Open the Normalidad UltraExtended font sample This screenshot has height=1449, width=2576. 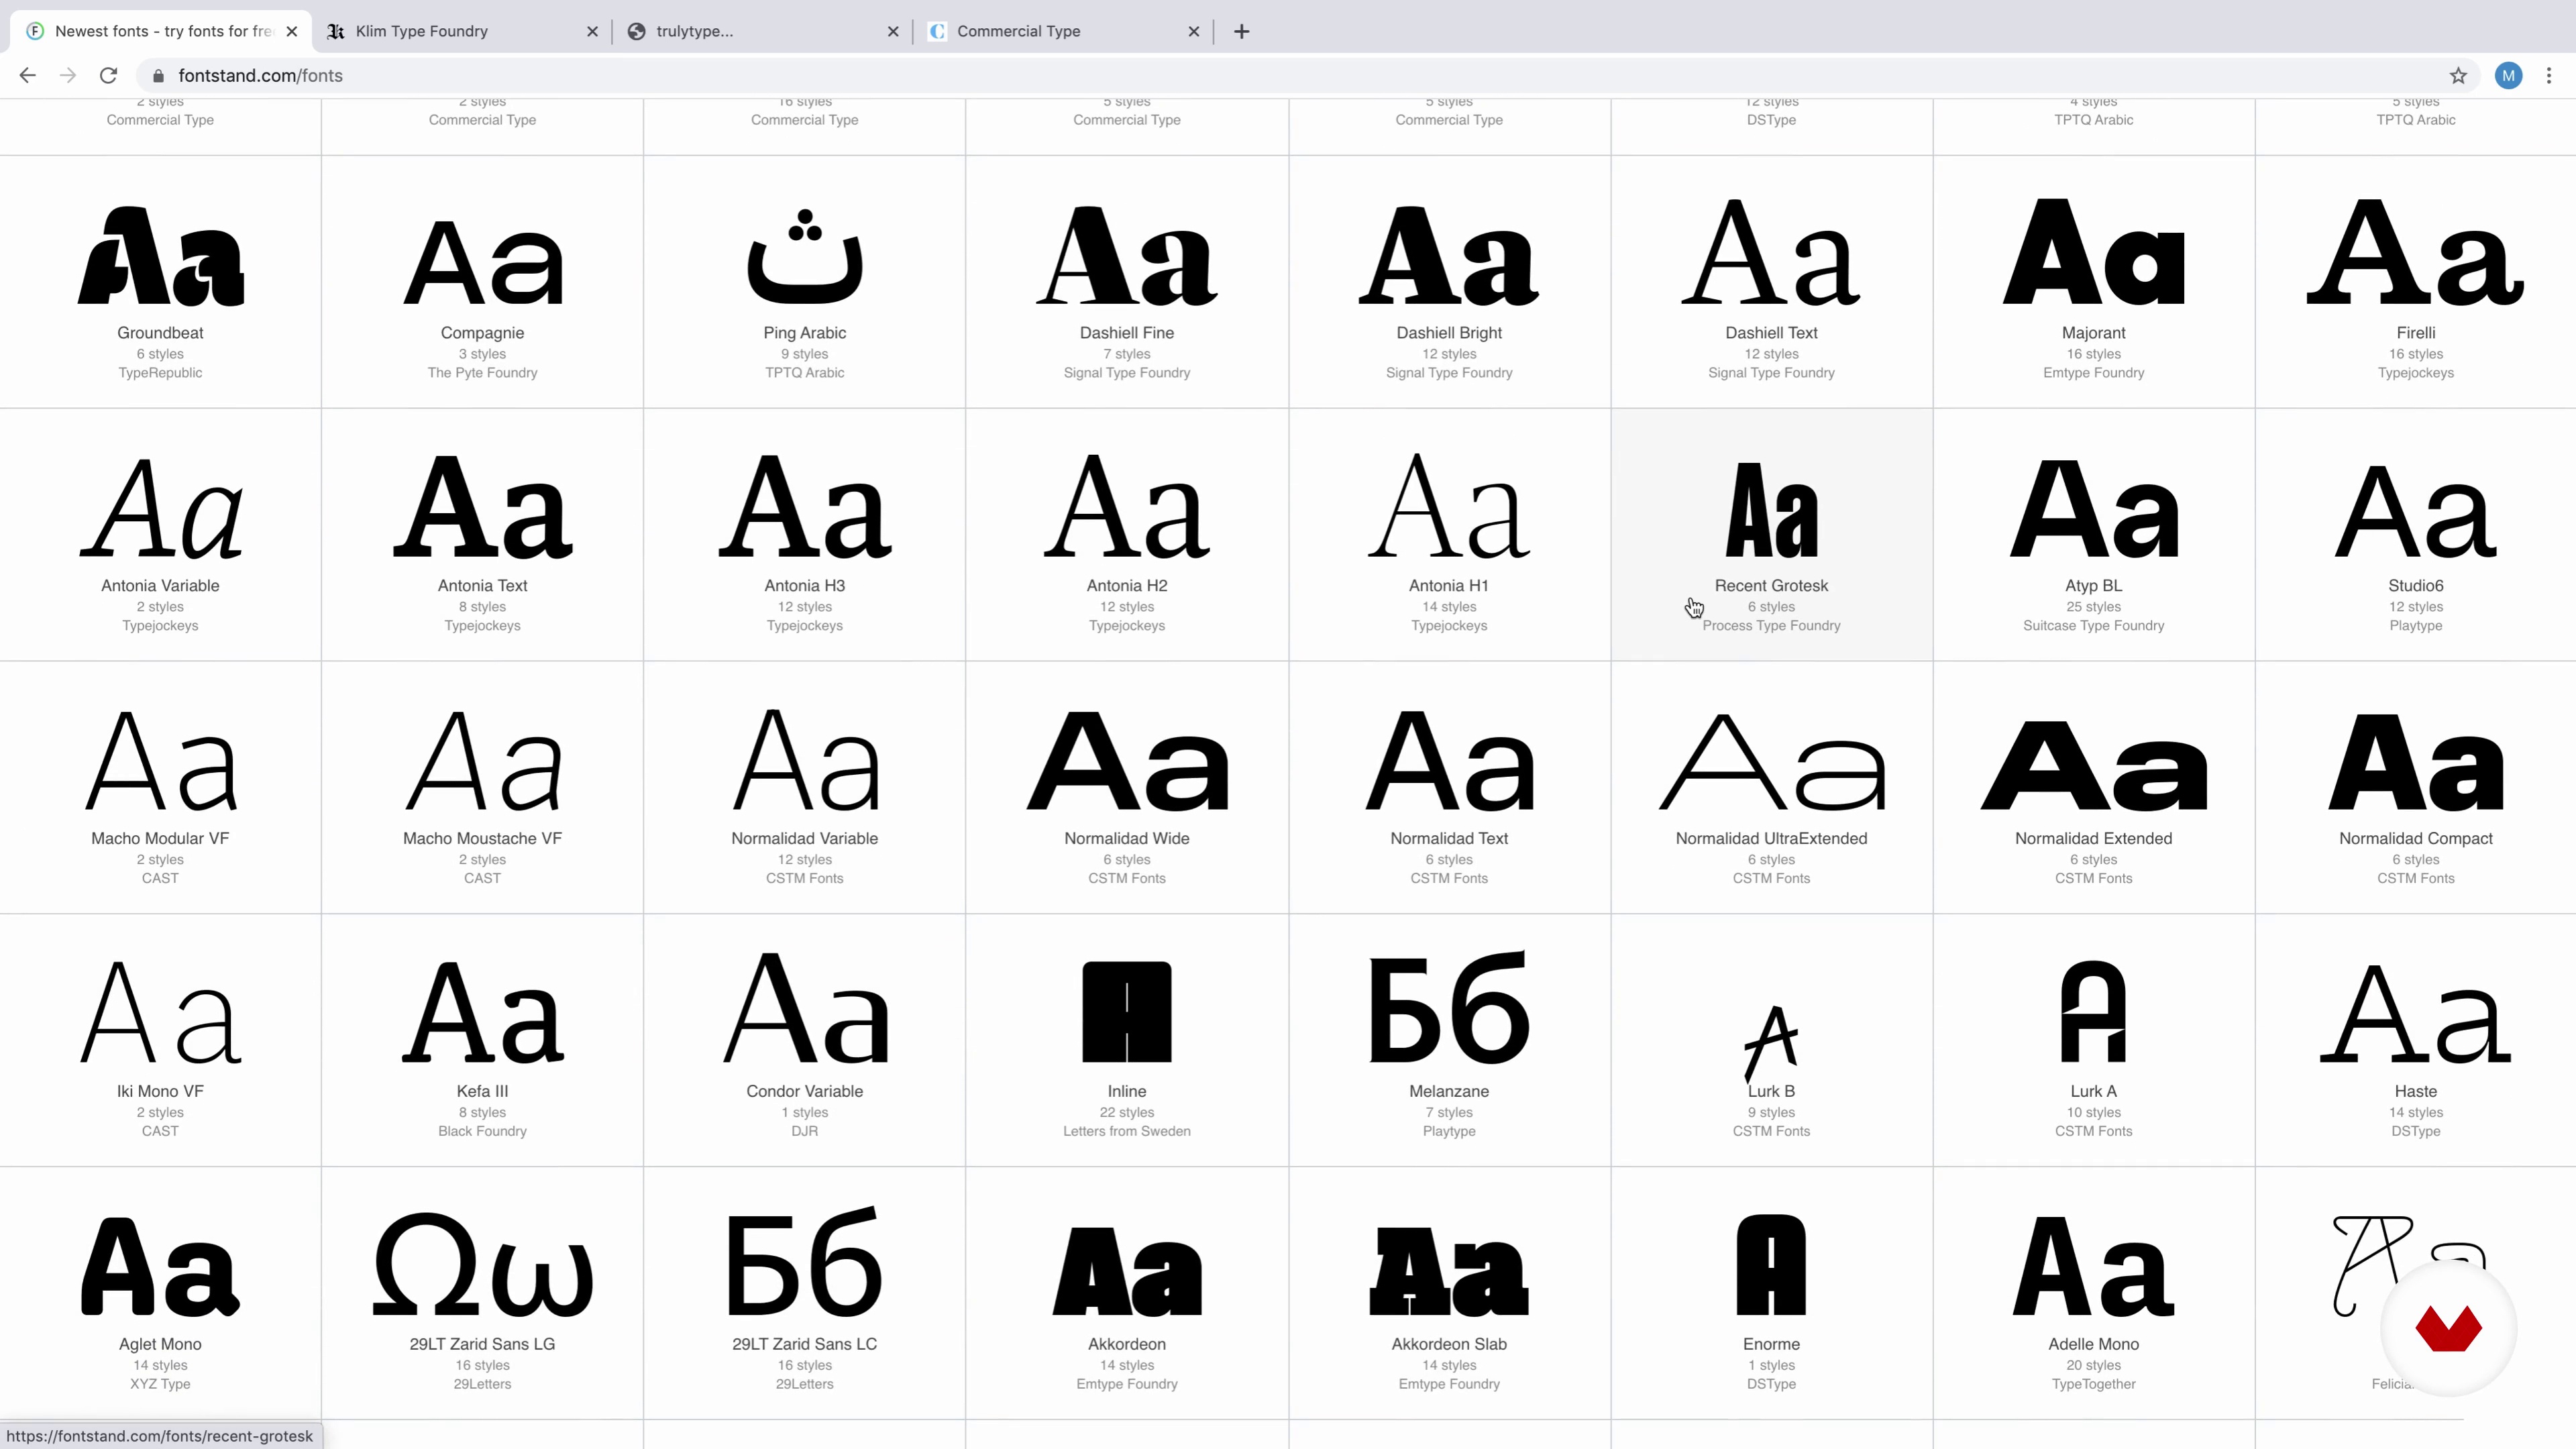(1771, 762)
